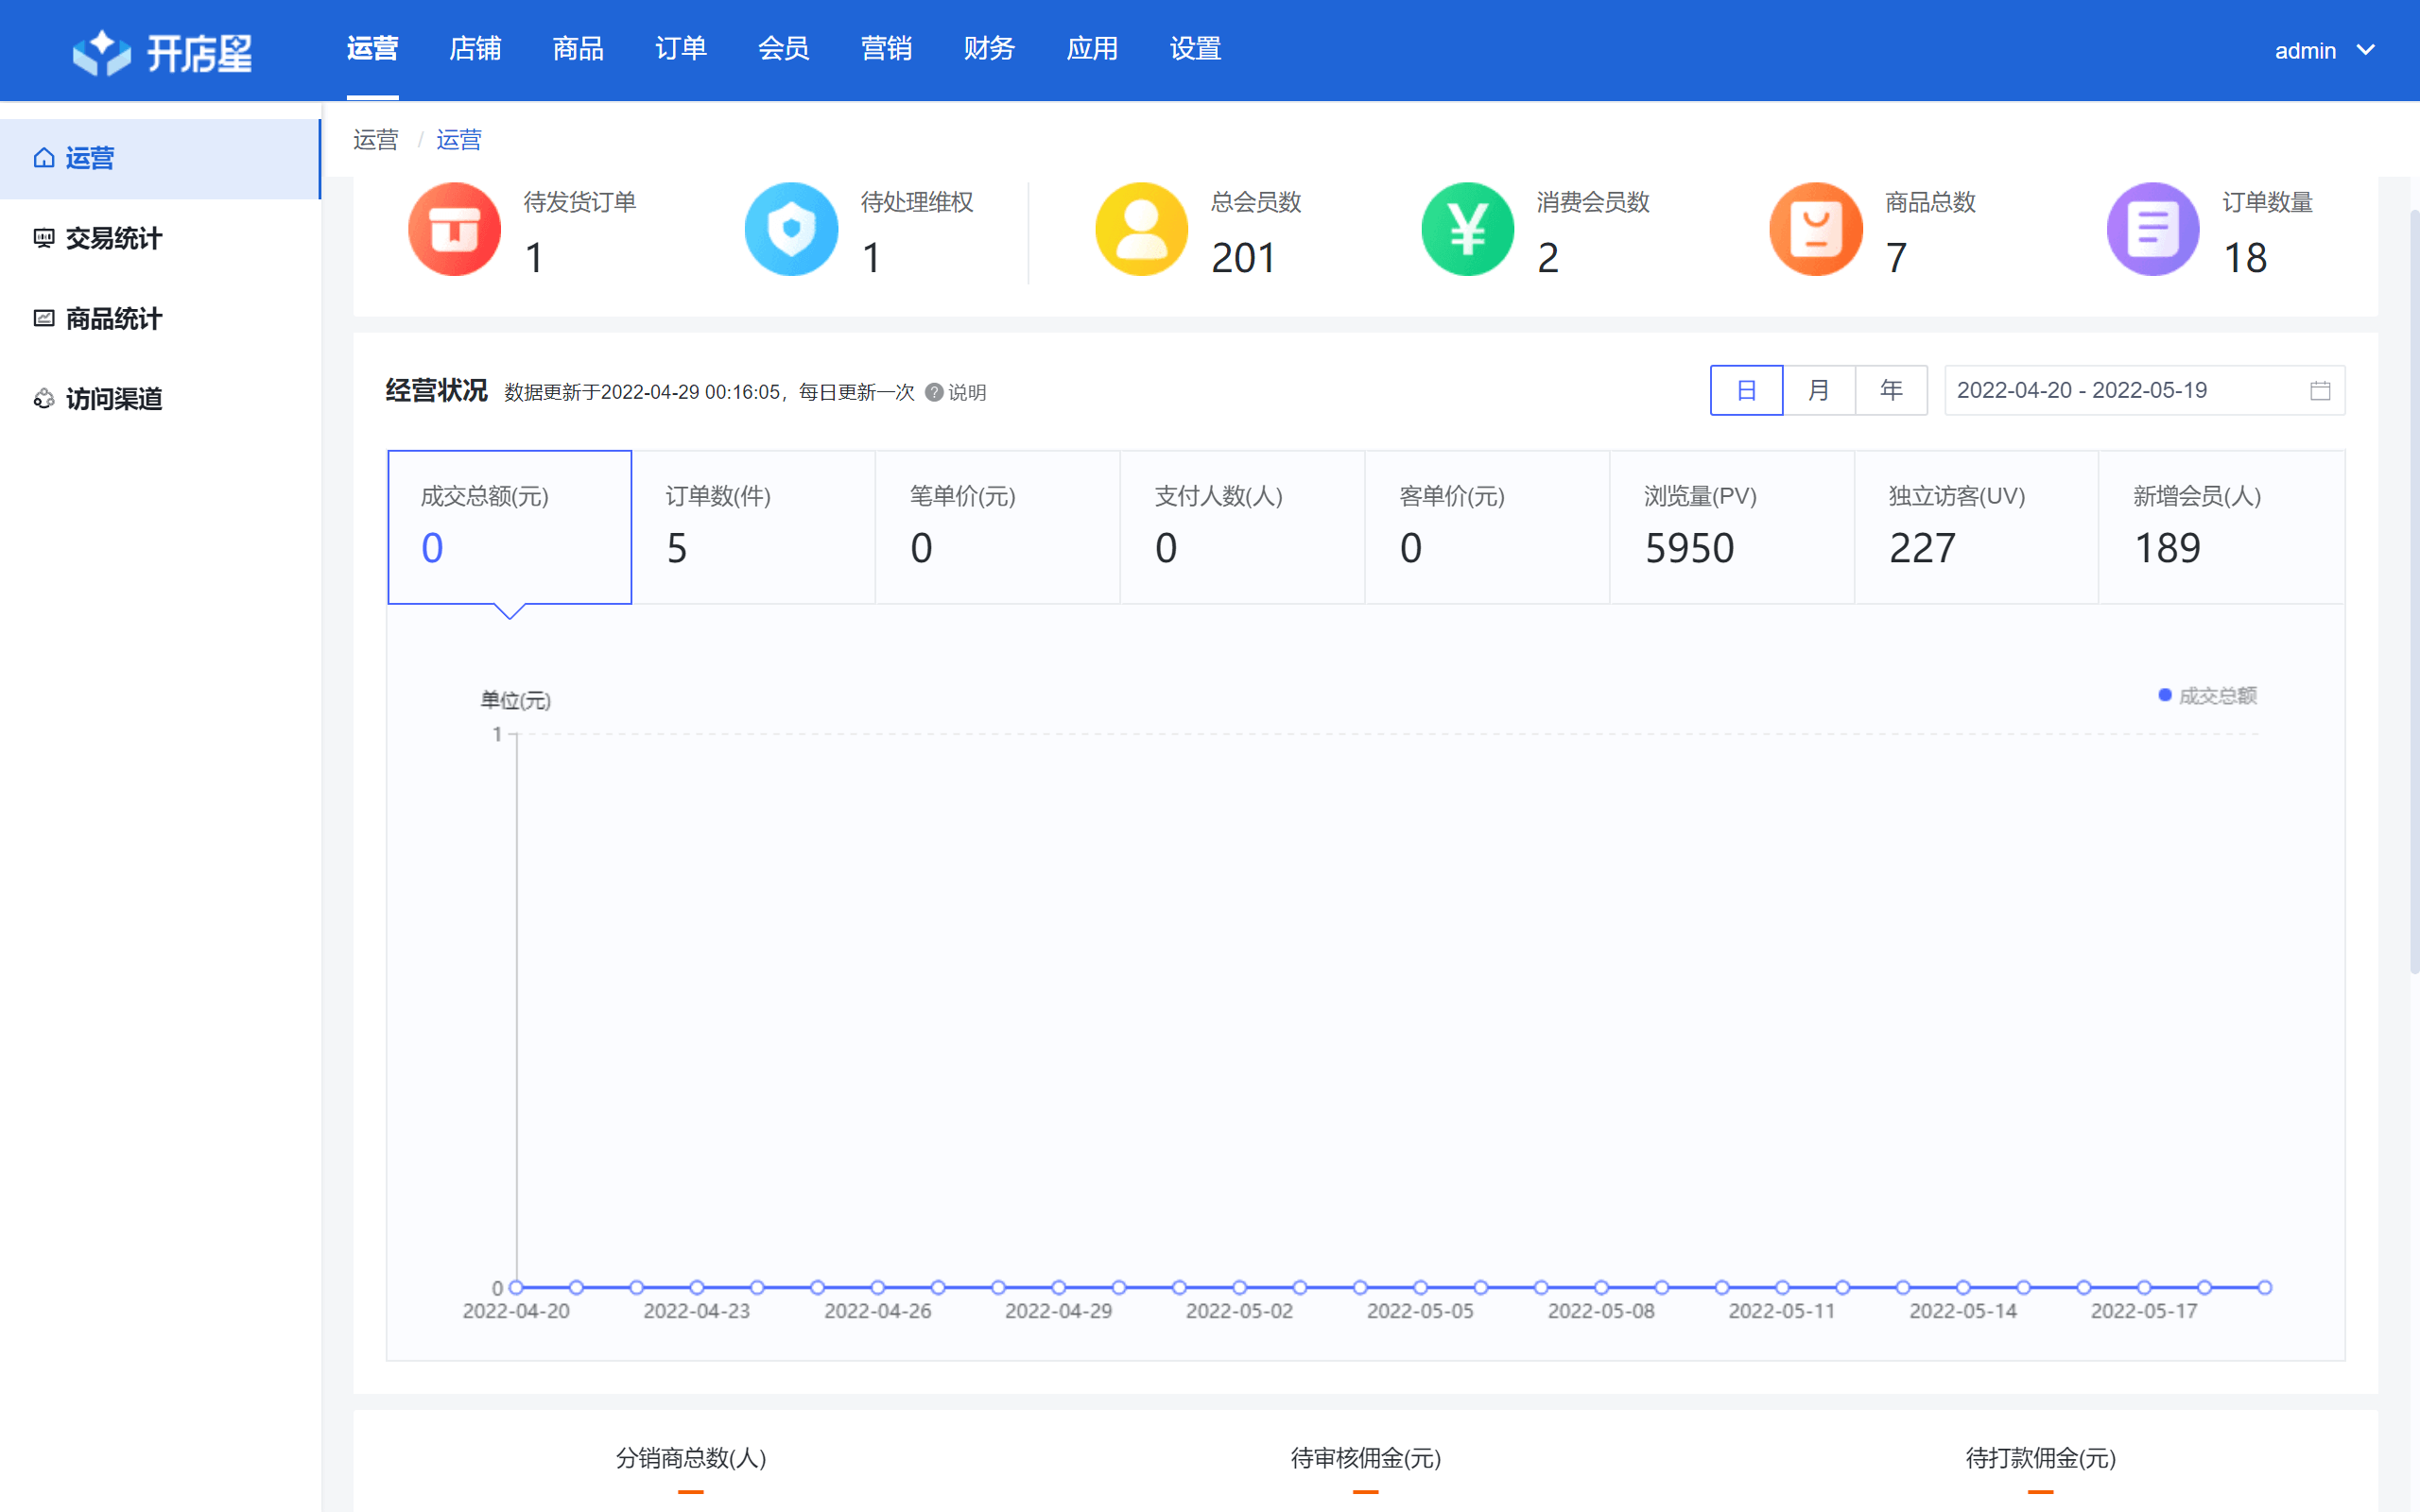Viewport: 2420px width, 1512px height.
Task: Select the 新增会员(人) stat card
Action: click(2222, 527)
